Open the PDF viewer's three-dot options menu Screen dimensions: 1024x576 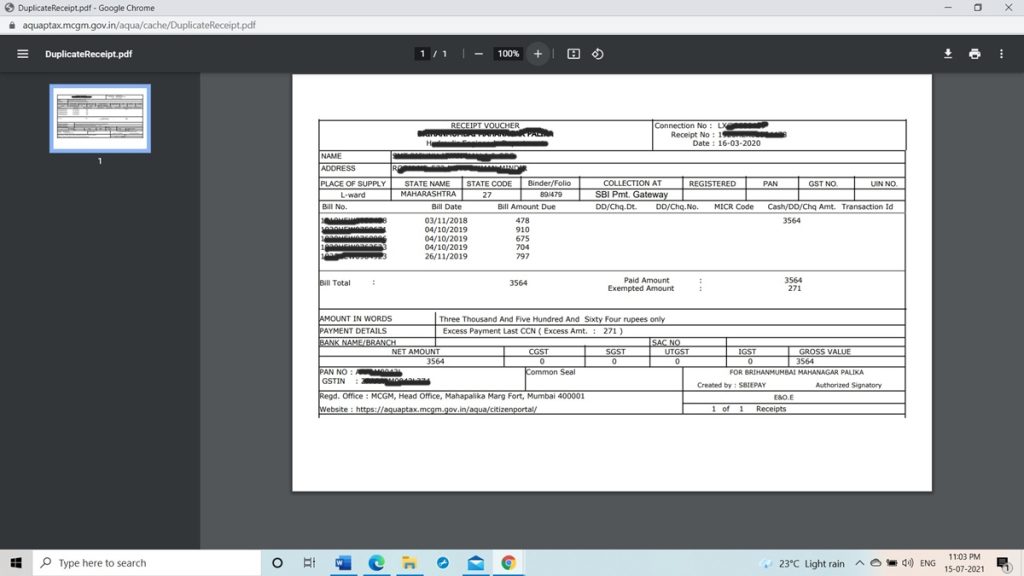1001,54
